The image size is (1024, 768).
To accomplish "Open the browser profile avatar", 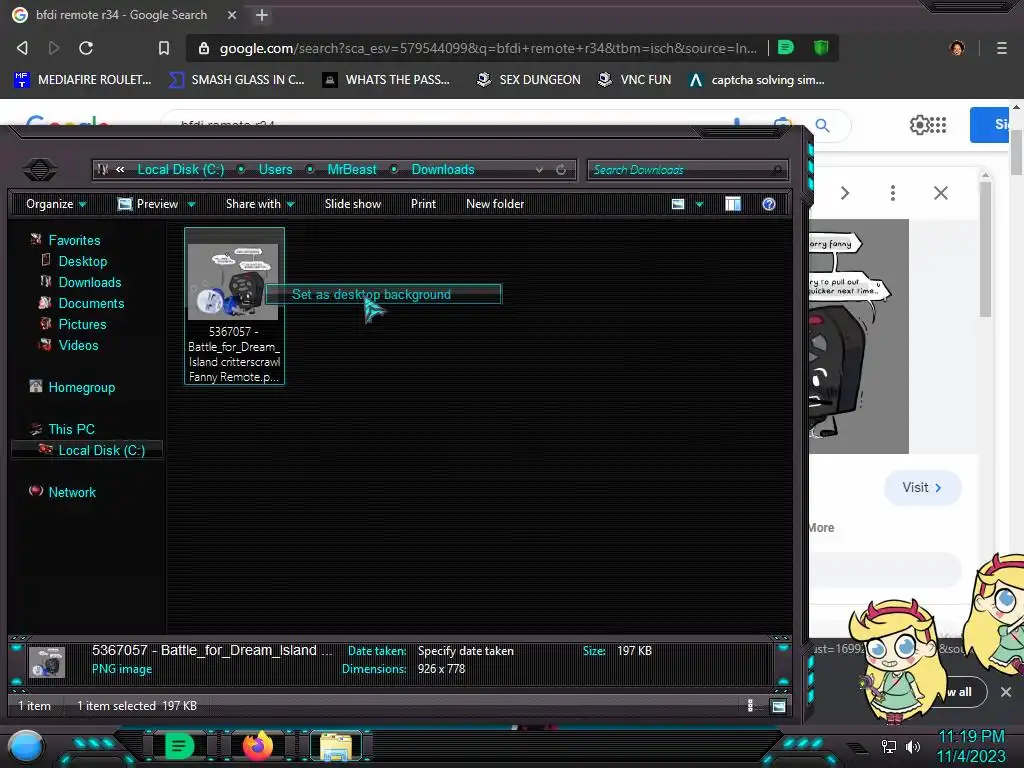I will point(957,48).
